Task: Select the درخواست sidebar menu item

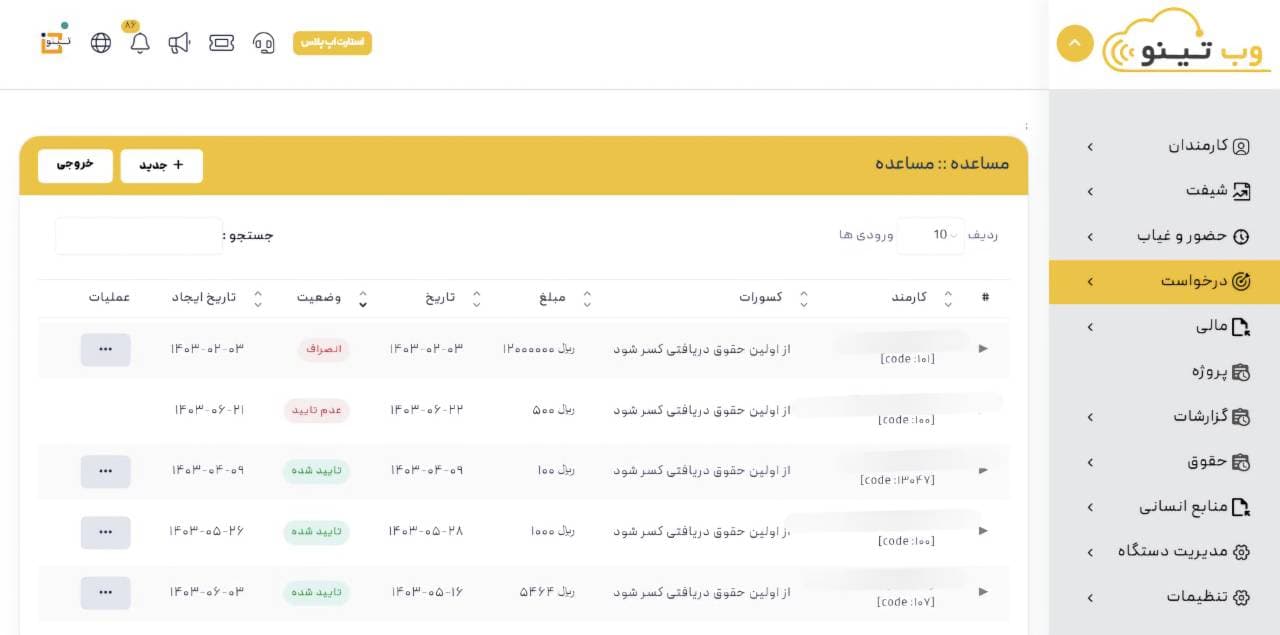Action: click(1165, 281)
